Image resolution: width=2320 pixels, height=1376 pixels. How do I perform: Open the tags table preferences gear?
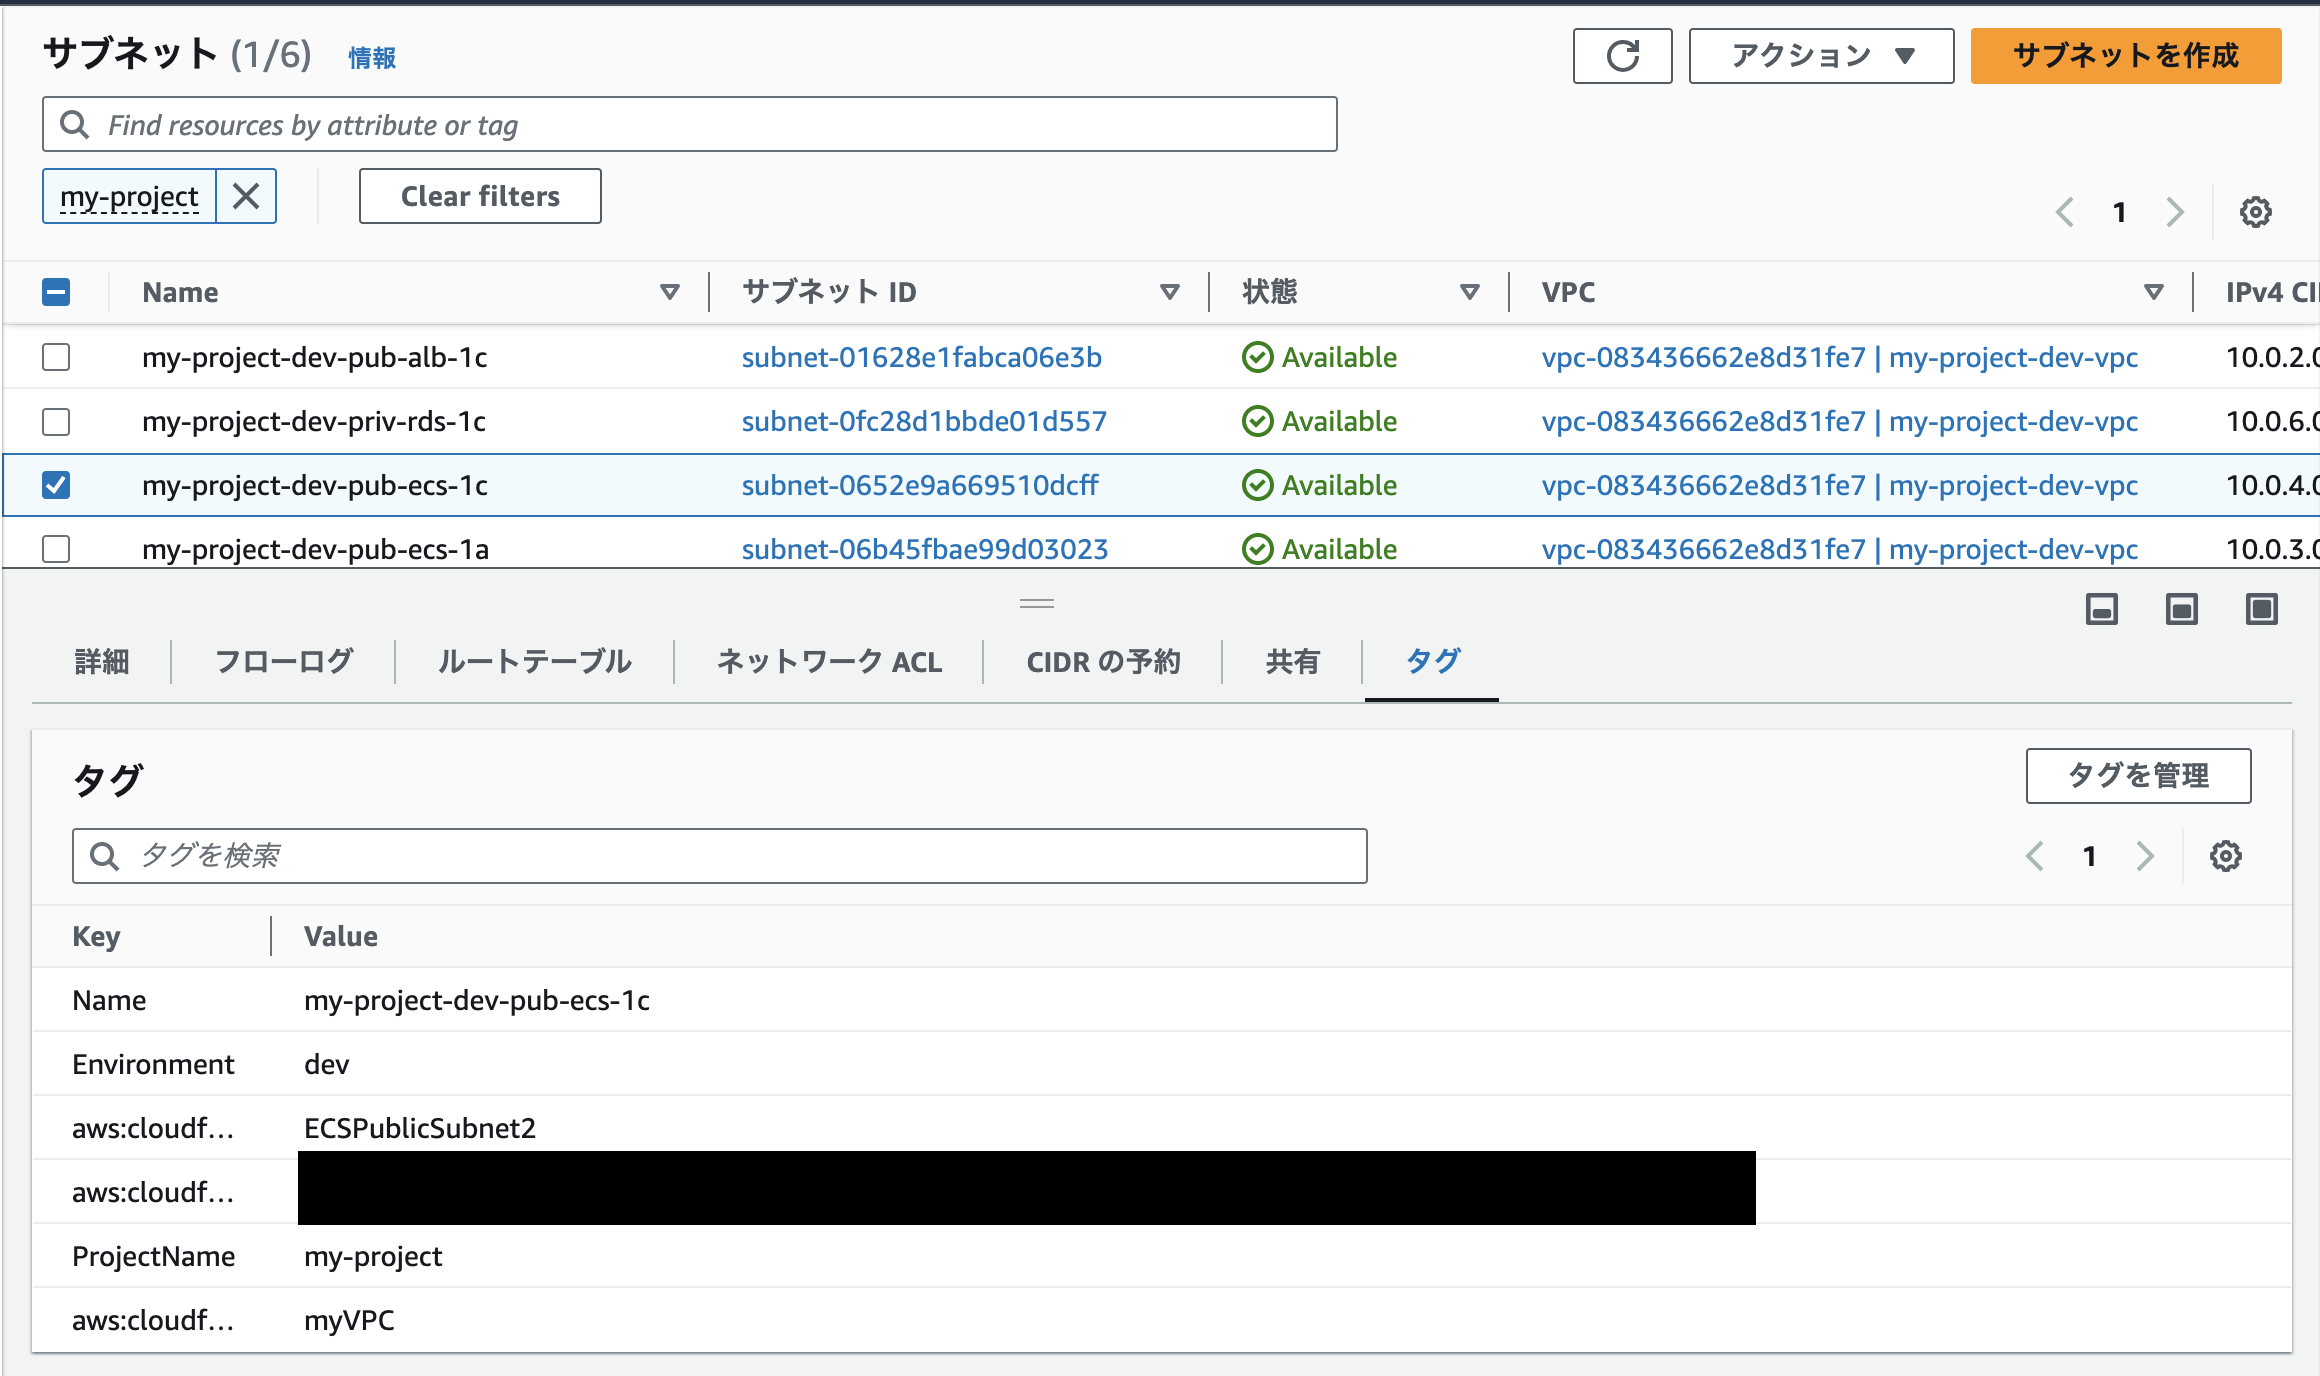pyautogui.click(x=2225, y=855)
